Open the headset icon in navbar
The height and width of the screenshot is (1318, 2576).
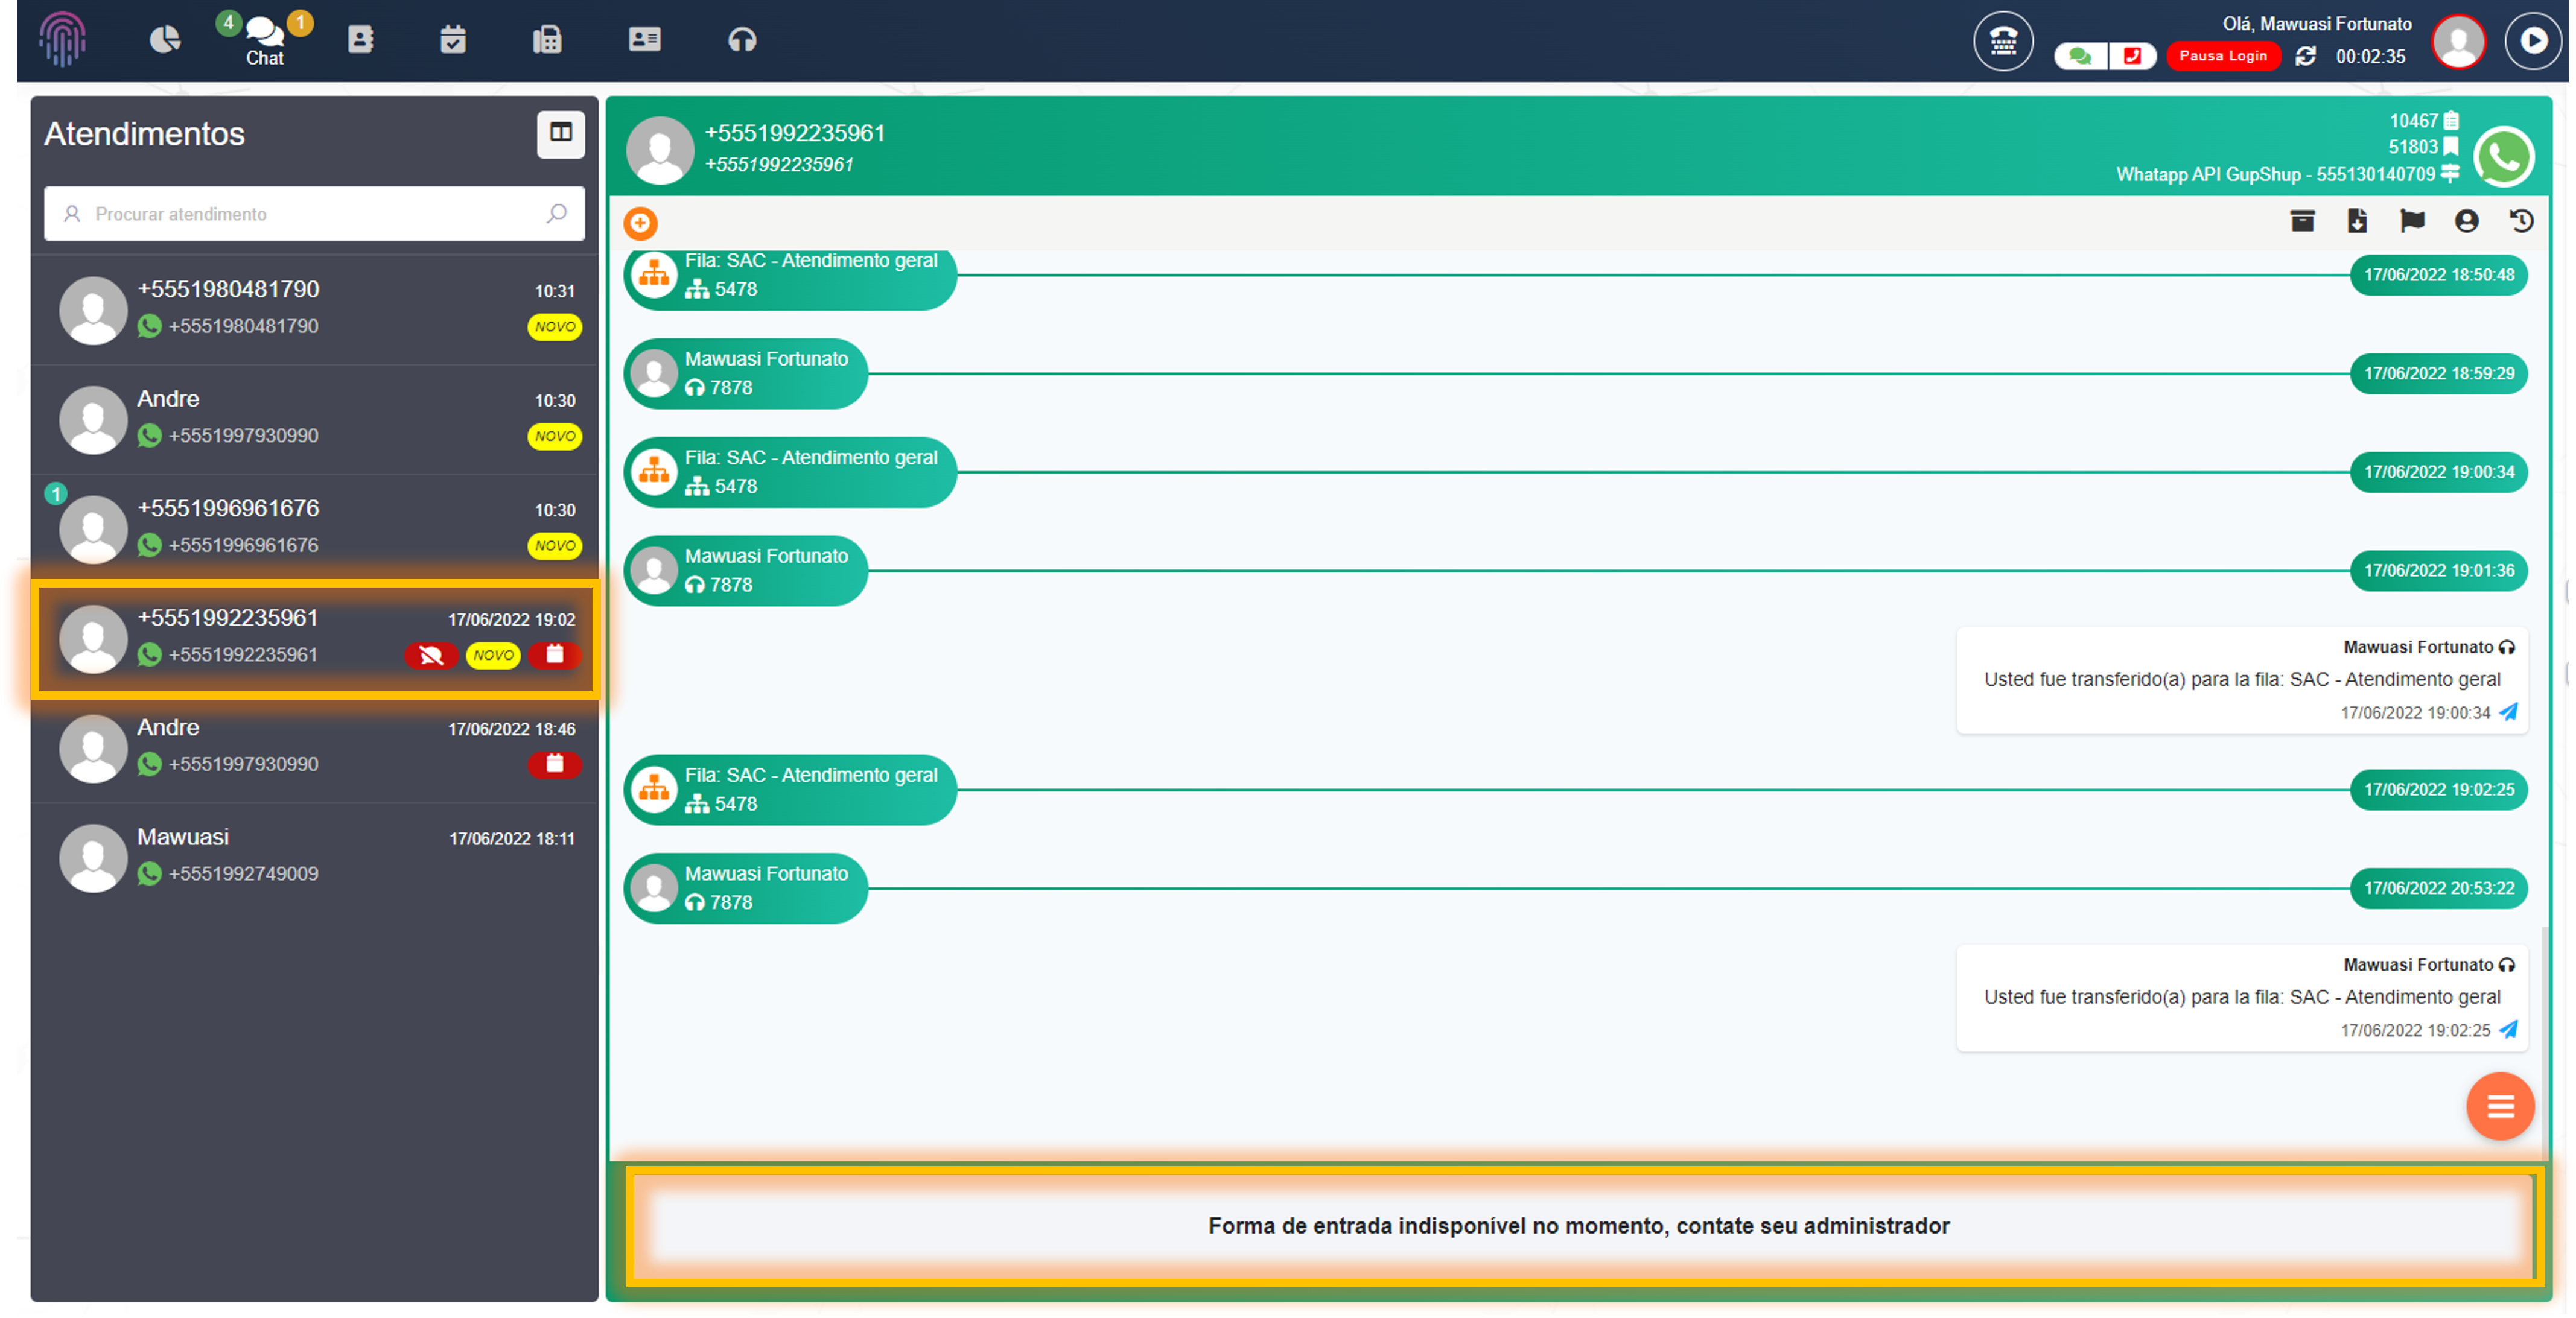(x=742, y=40)
